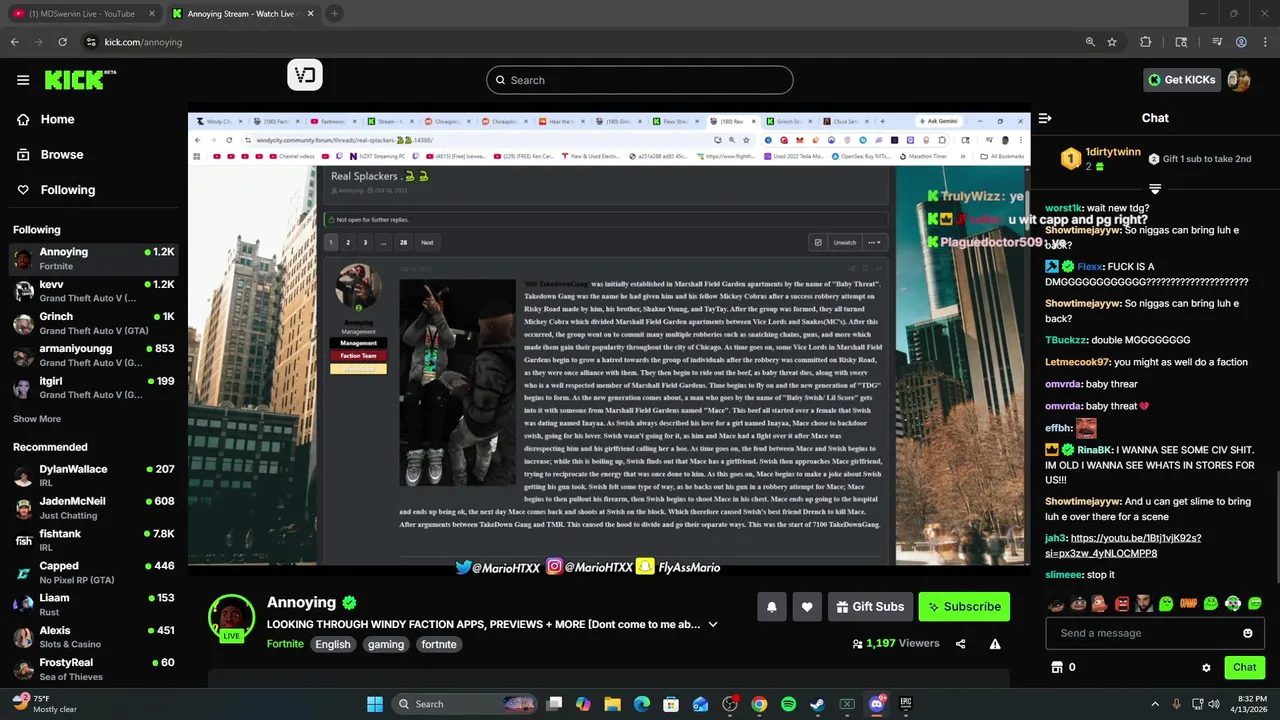Show hidden system tray icons
1280x720 pixels.
[1155, 704]
